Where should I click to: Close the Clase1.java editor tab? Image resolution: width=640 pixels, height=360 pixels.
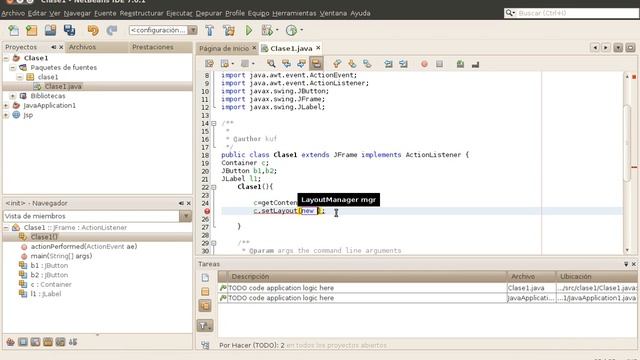point(318,48)
